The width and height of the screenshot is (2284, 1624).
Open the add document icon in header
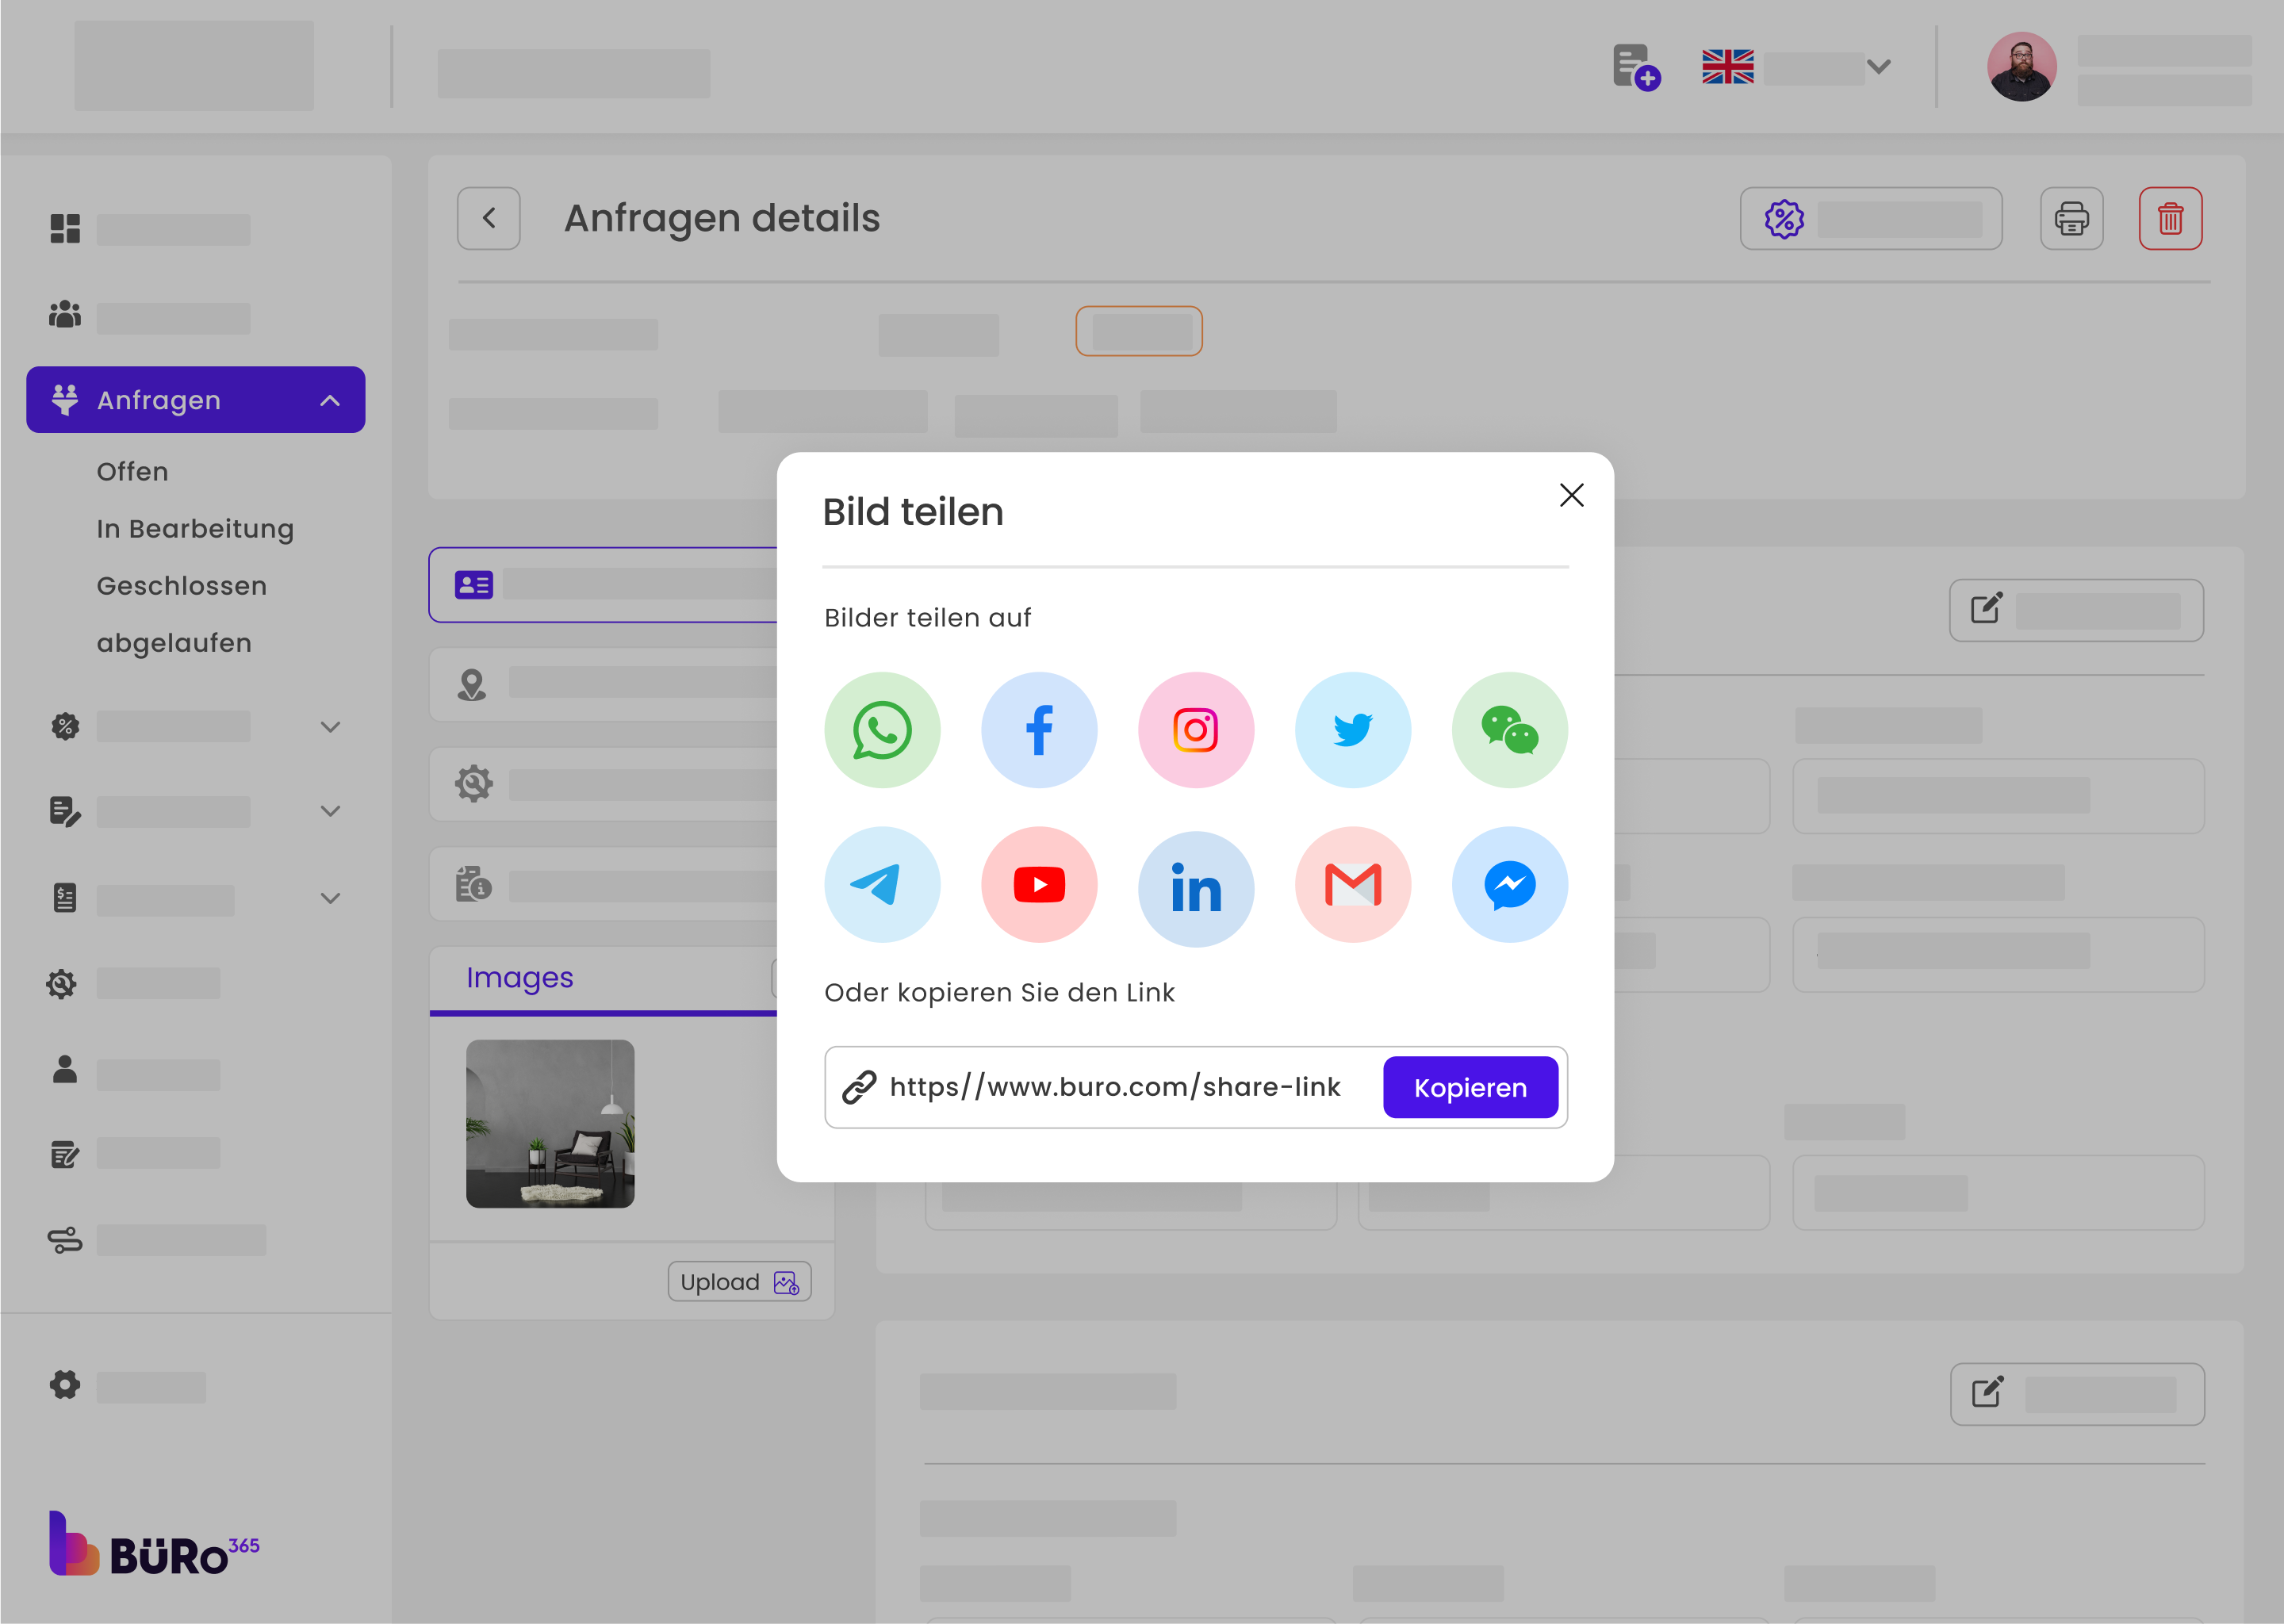click(1636, 68)
